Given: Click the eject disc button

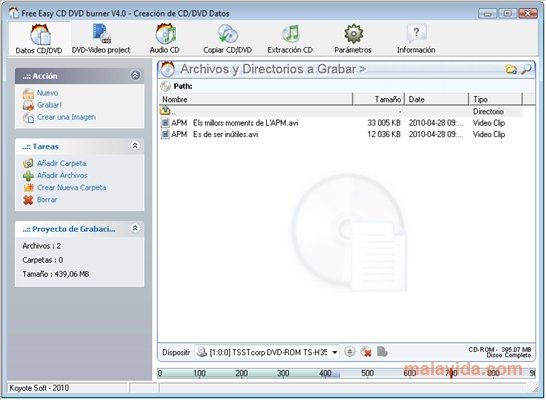Looking at the screenshot, I should 350,352.
